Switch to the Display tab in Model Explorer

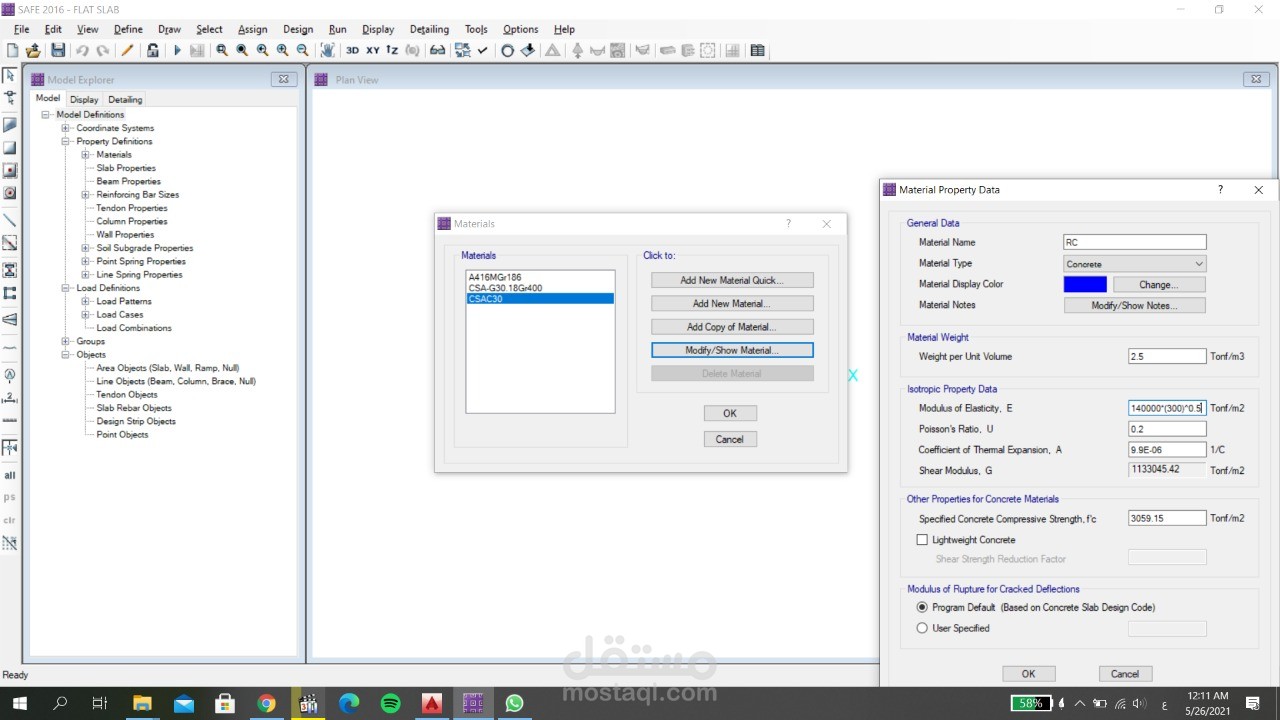click(x=84, y=99)
